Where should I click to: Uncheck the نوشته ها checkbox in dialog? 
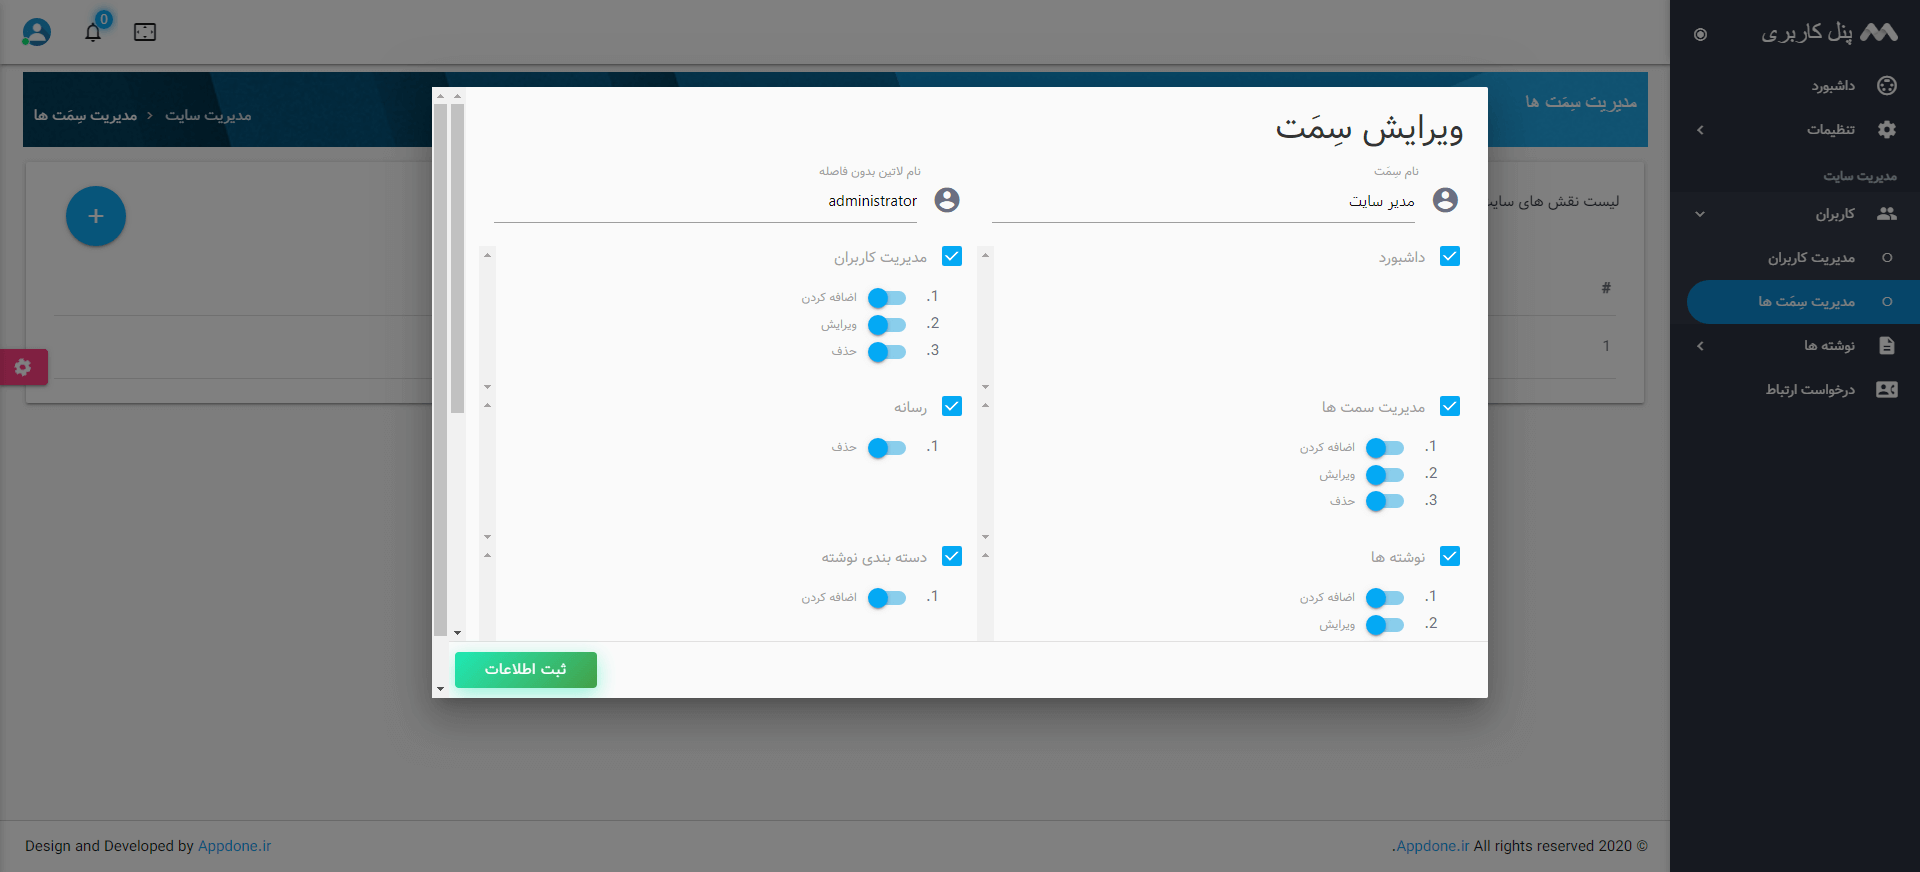point(1450,556)
